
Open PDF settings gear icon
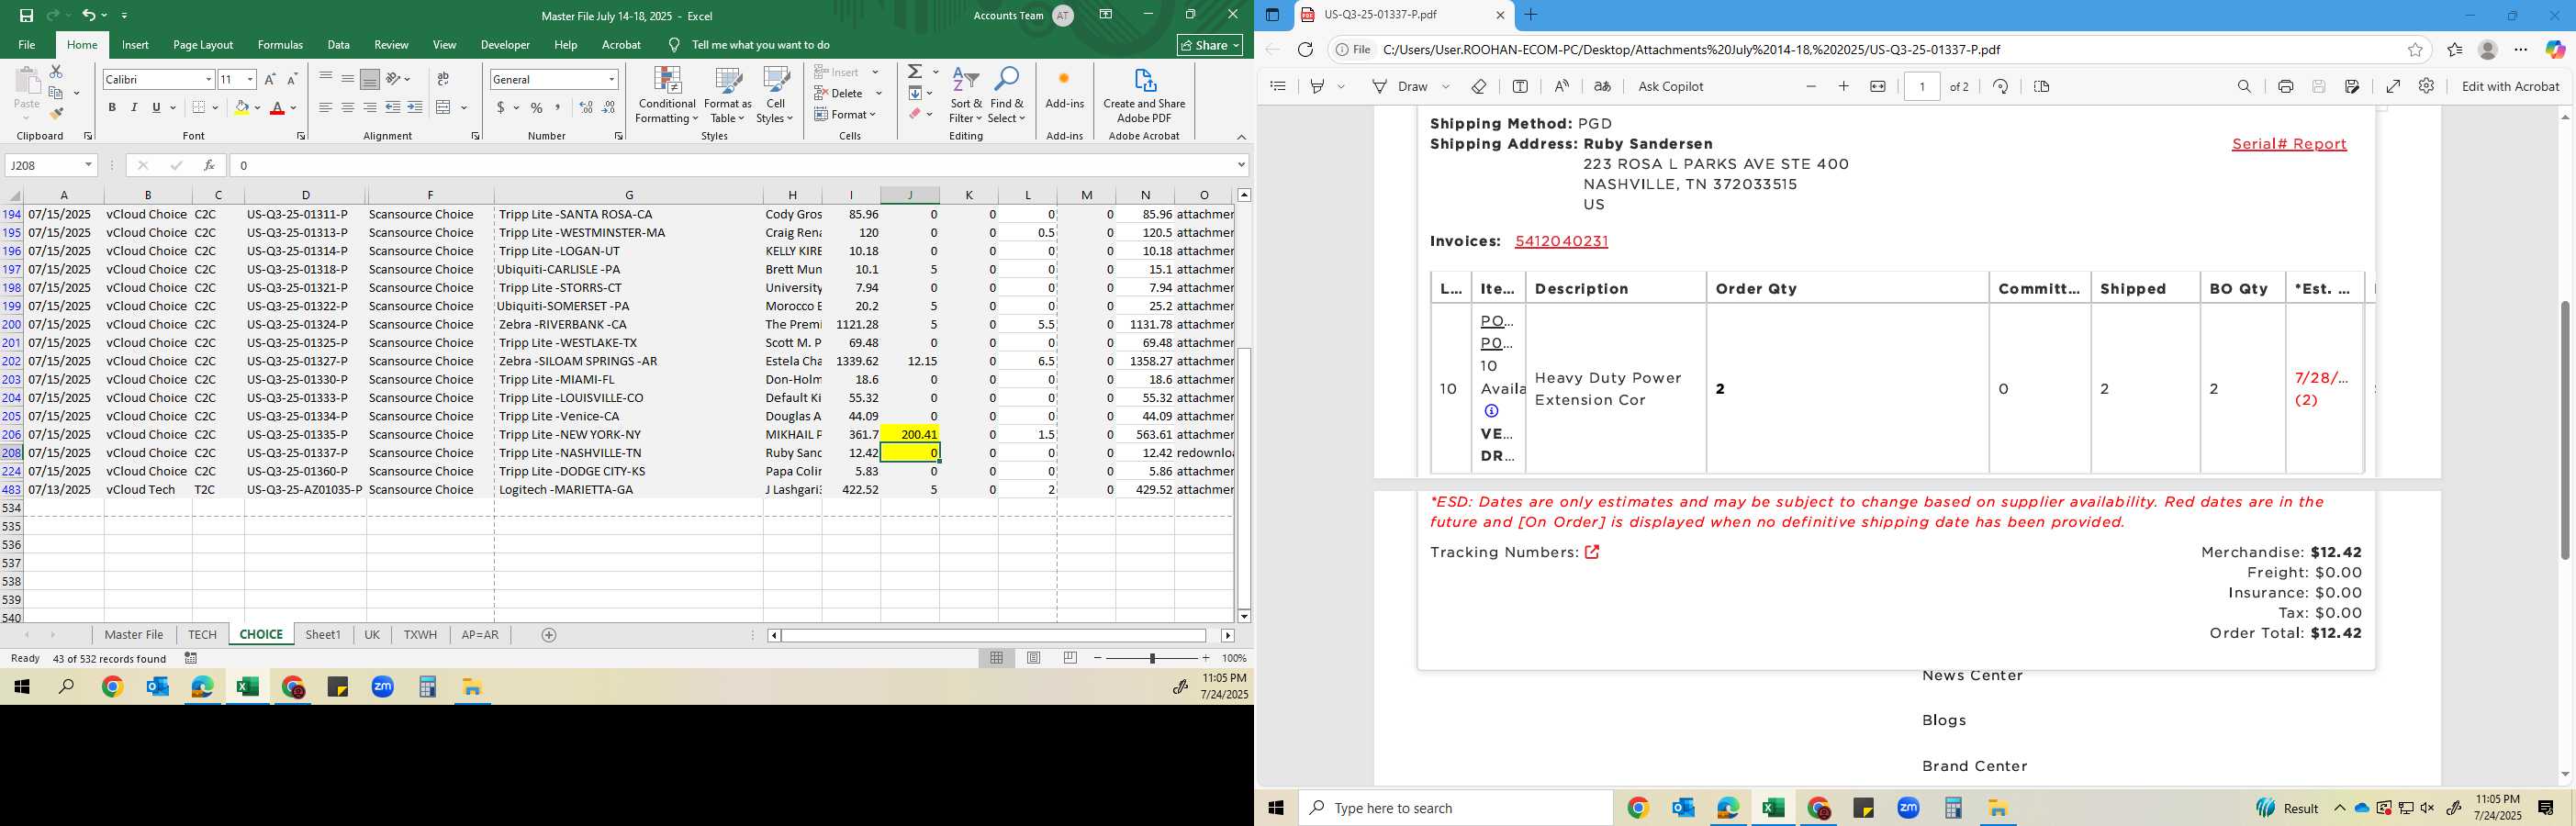(2426, 86)
